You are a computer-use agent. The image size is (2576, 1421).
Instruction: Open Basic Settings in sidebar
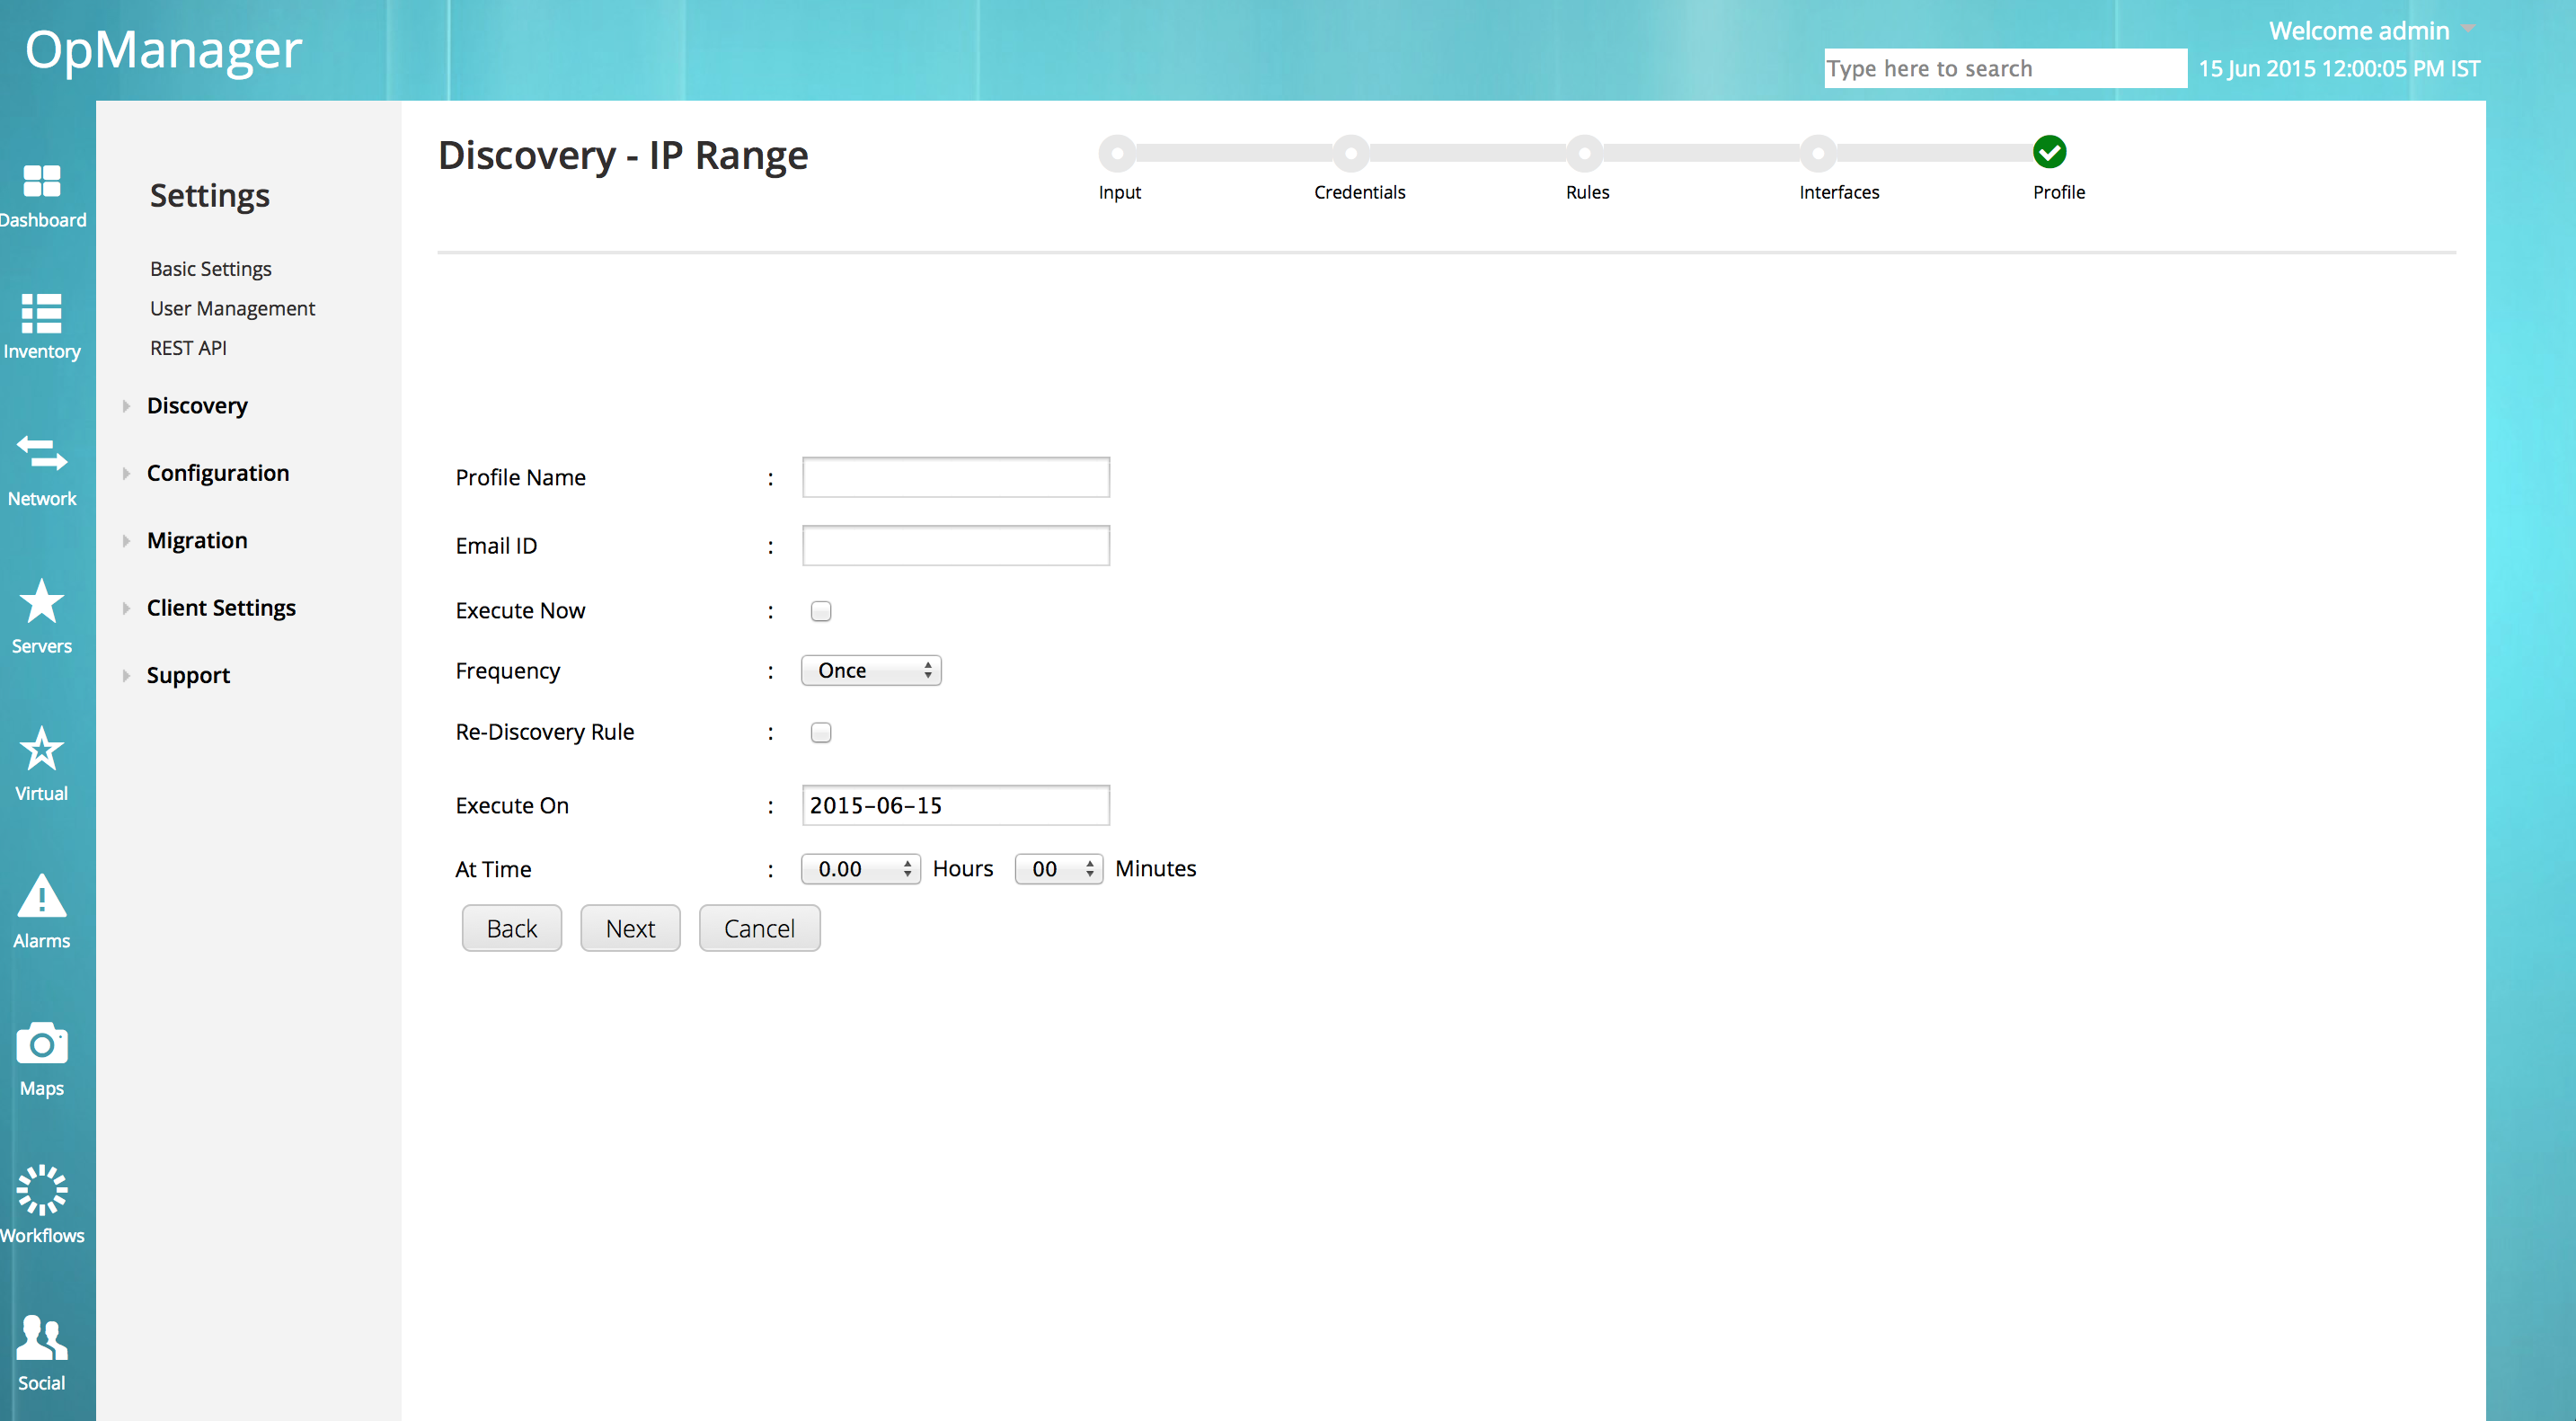(x=210, y=269)
